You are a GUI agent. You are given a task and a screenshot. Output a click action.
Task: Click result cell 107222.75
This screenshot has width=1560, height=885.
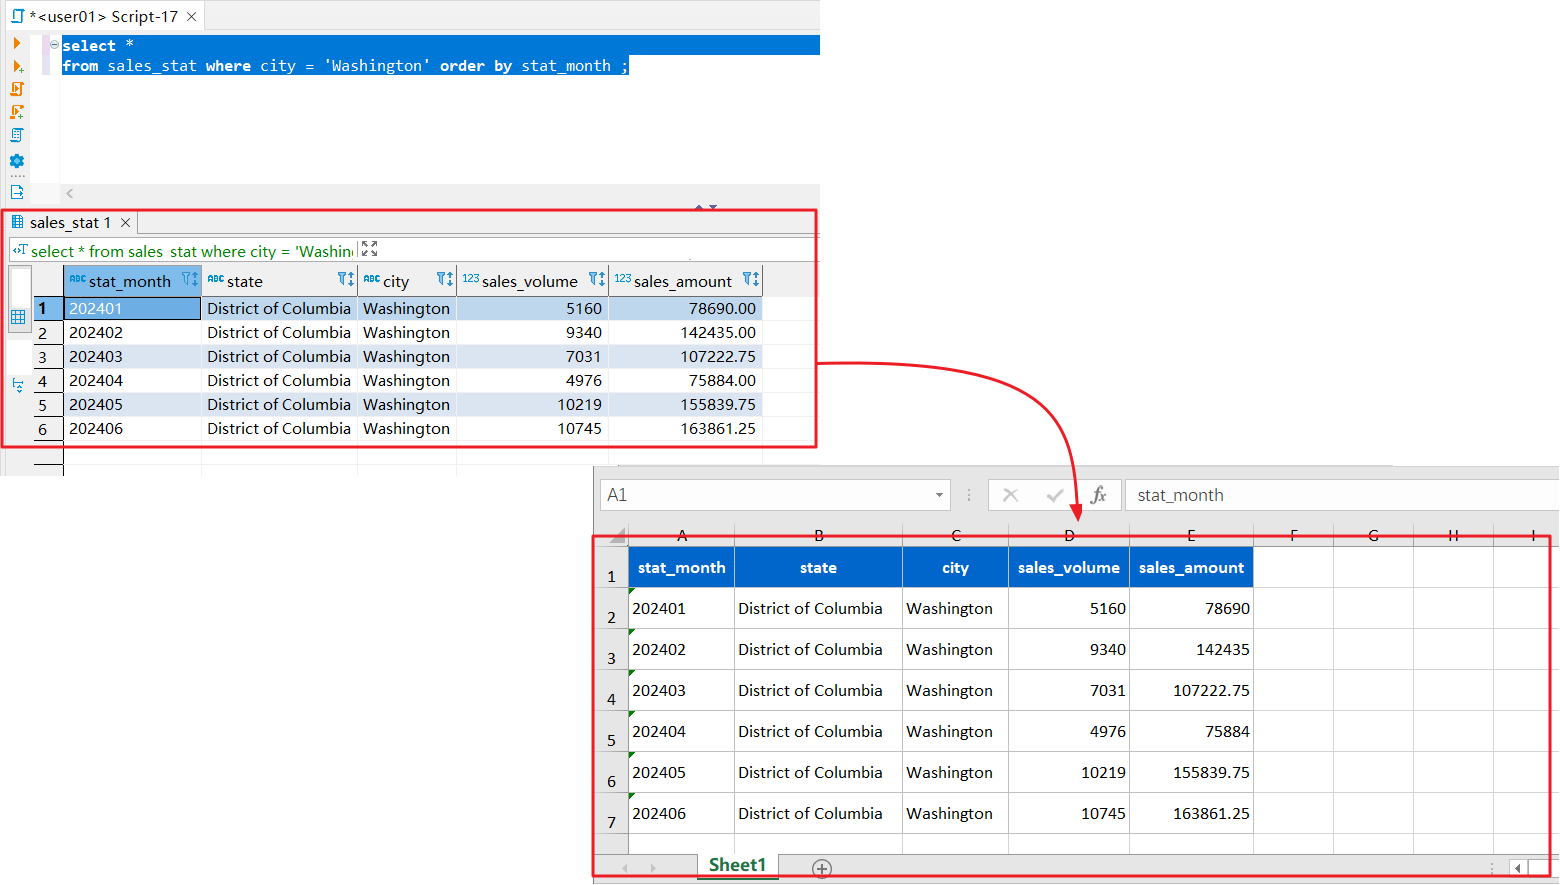point(685,357)
